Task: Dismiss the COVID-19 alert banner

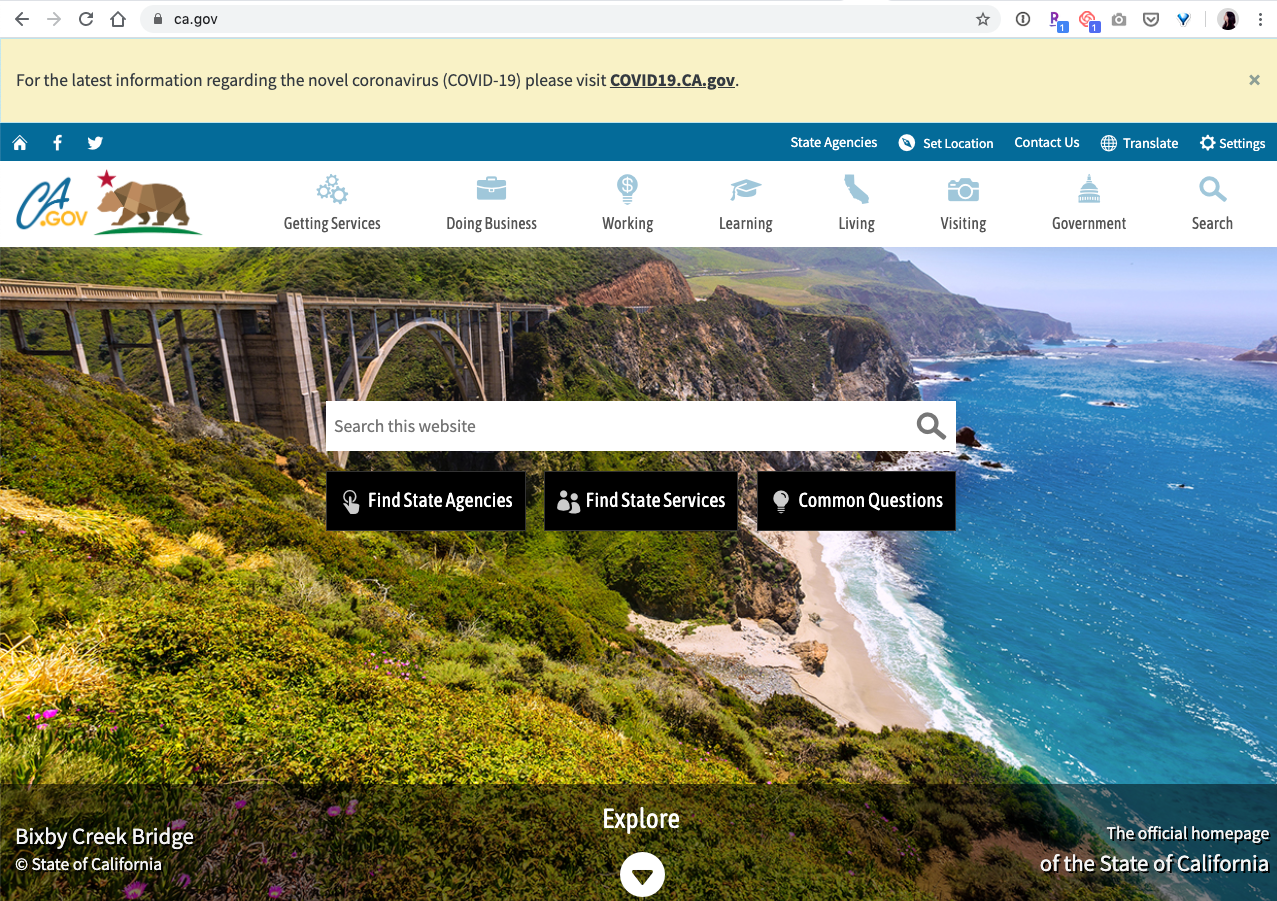Action: (x=1254, y=80)
